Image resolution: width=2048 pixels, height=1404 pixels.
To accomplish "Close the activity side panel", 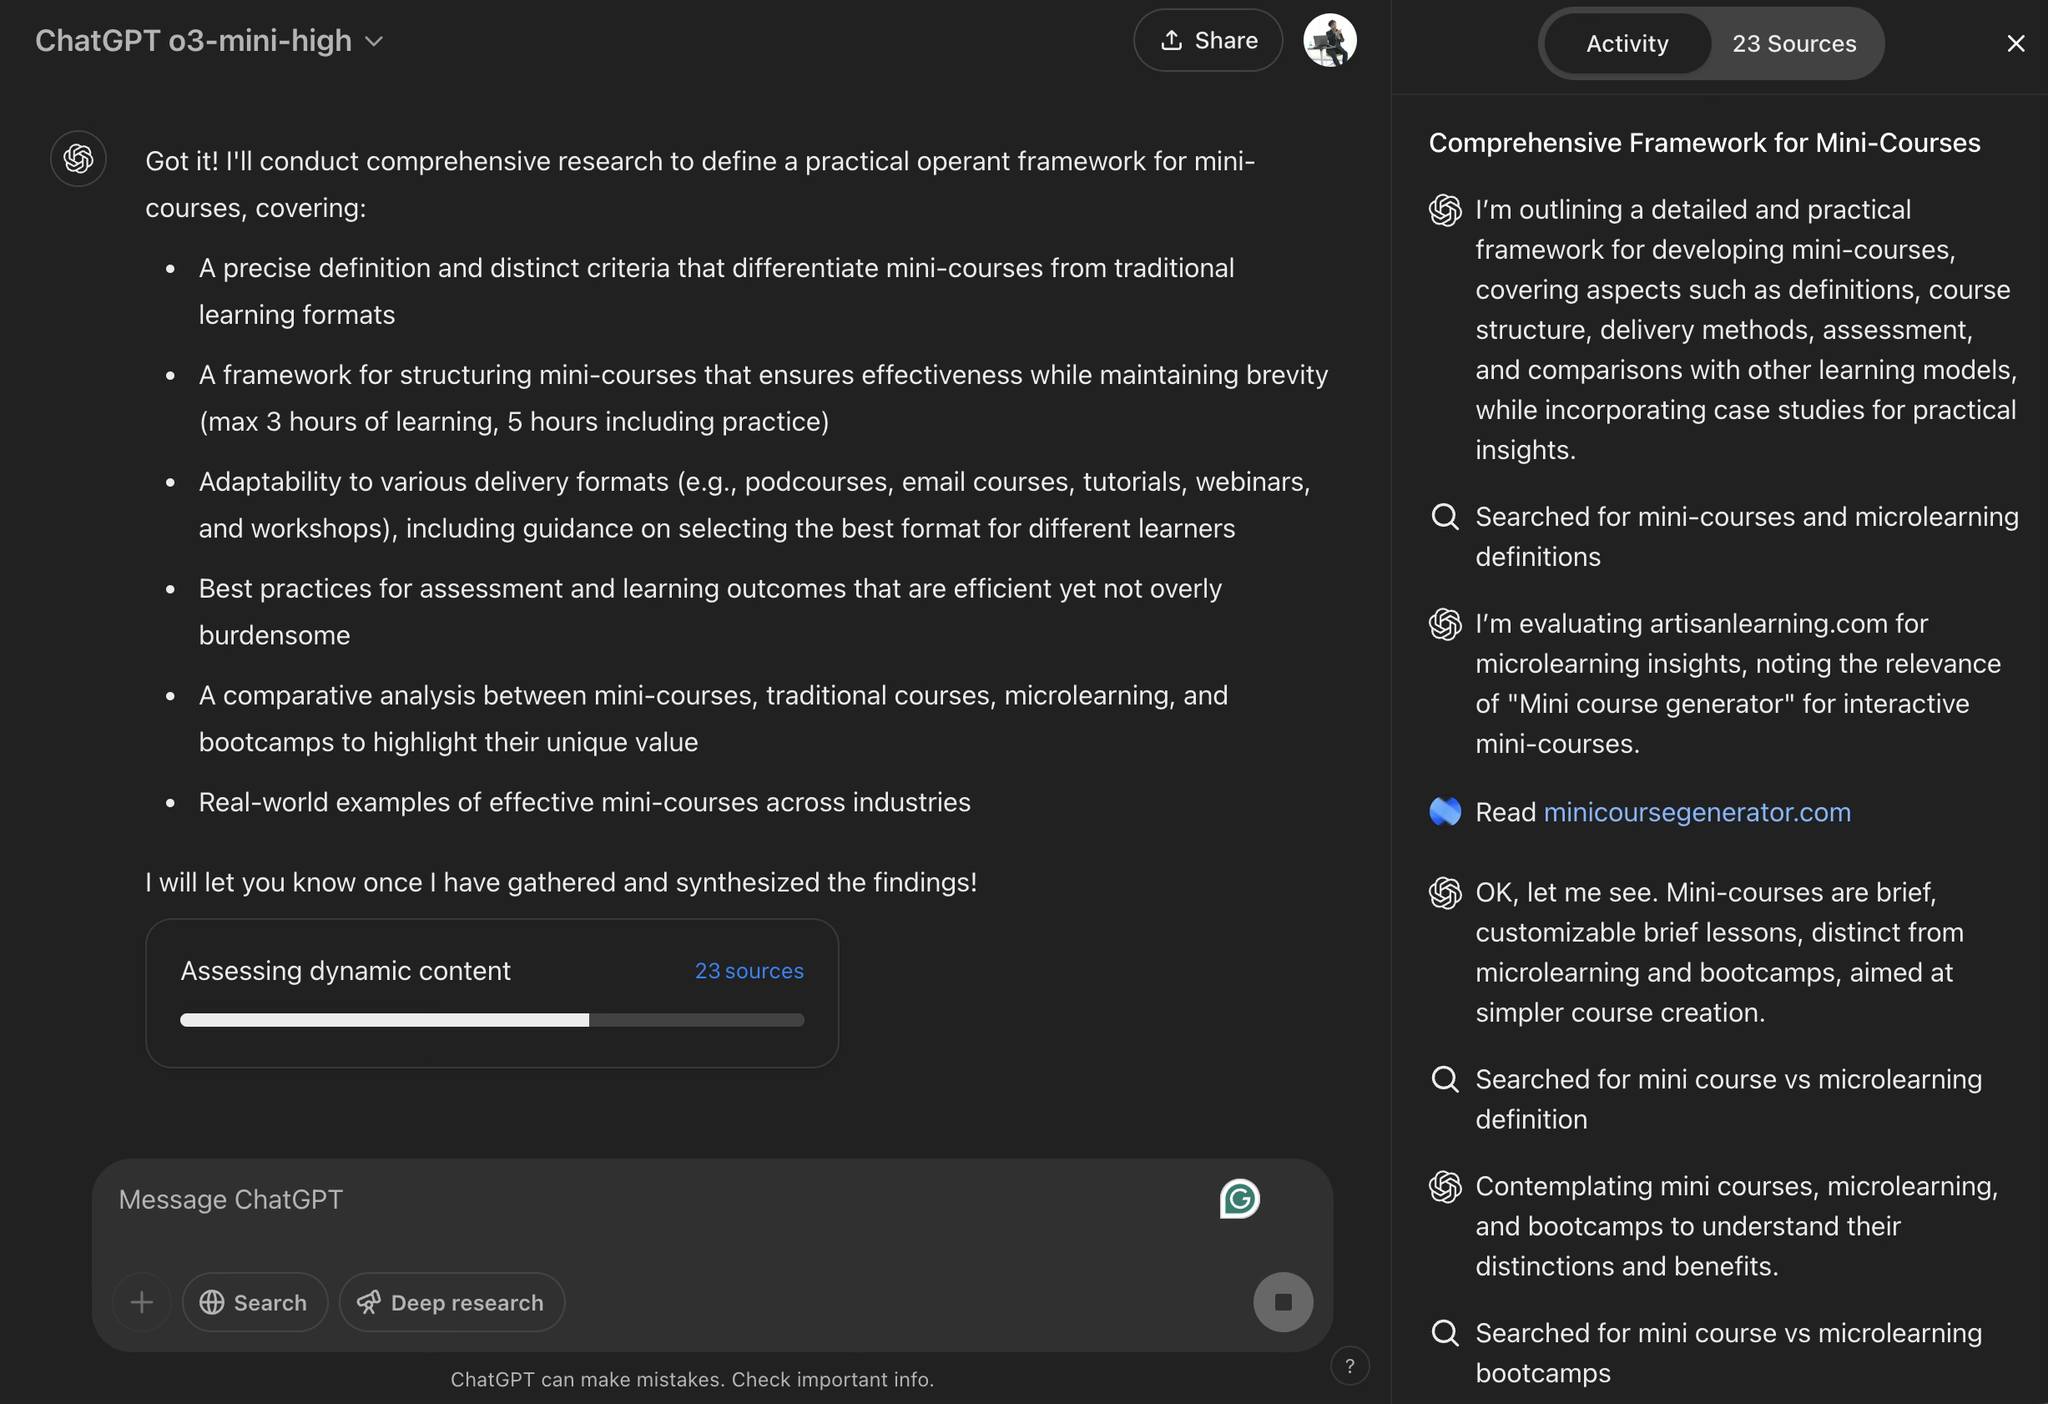I will [2015, 44].
